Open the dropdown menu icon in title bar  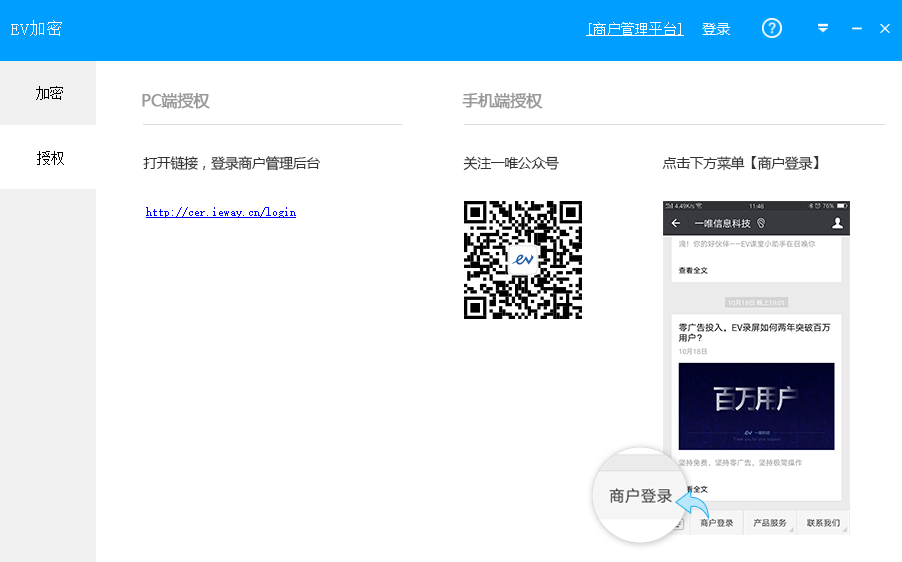point(823,28)
